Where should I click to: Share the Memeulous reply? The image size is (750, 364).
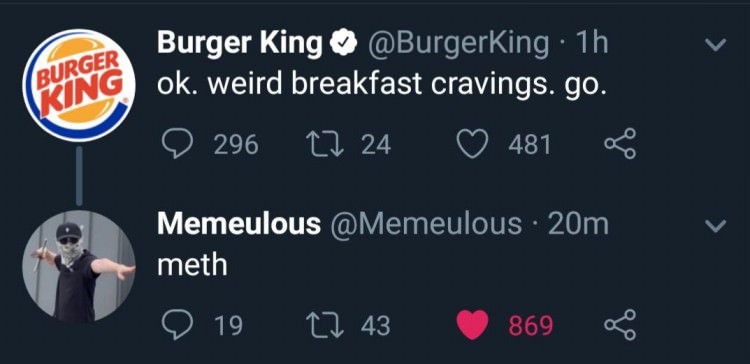(620, 325)
